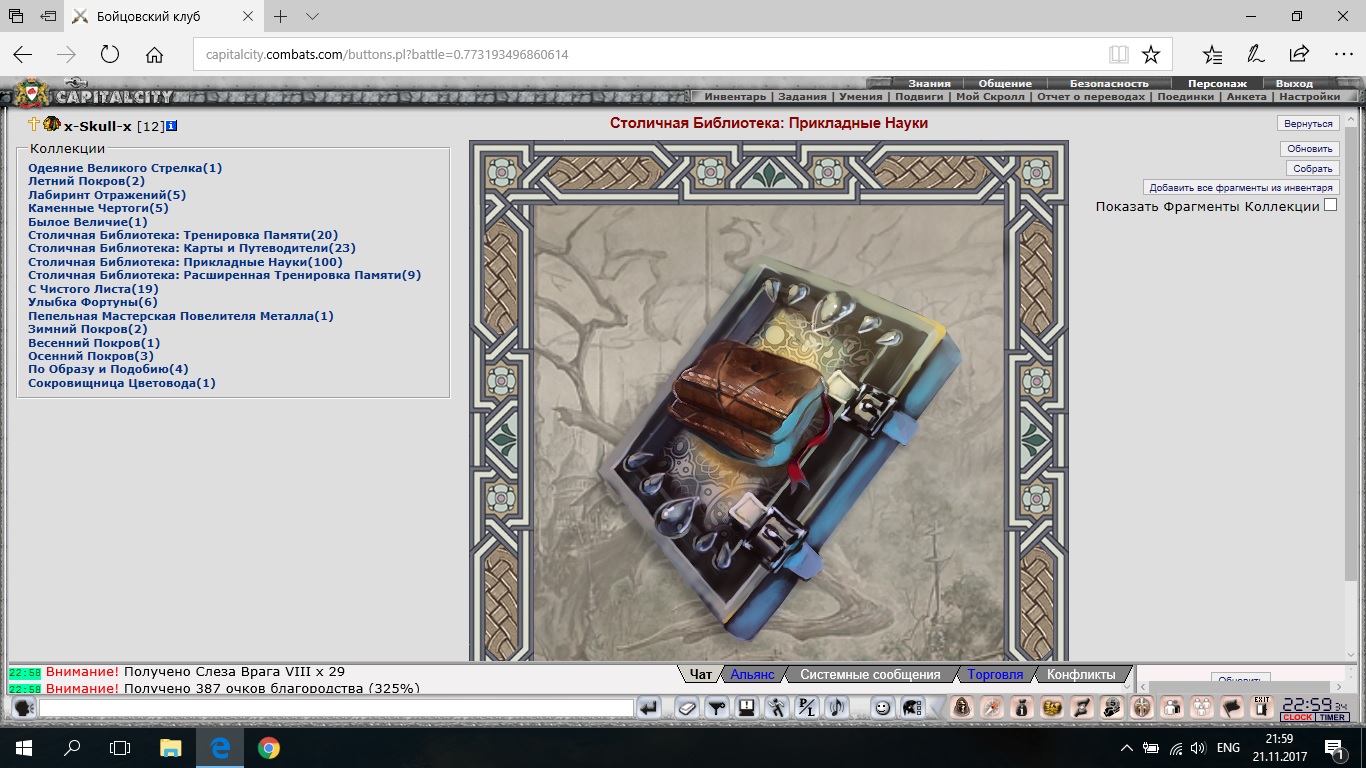Click the CLOCK TIMER display
This screenshot has width=1366, height=768.
[x=1315, y=709]
